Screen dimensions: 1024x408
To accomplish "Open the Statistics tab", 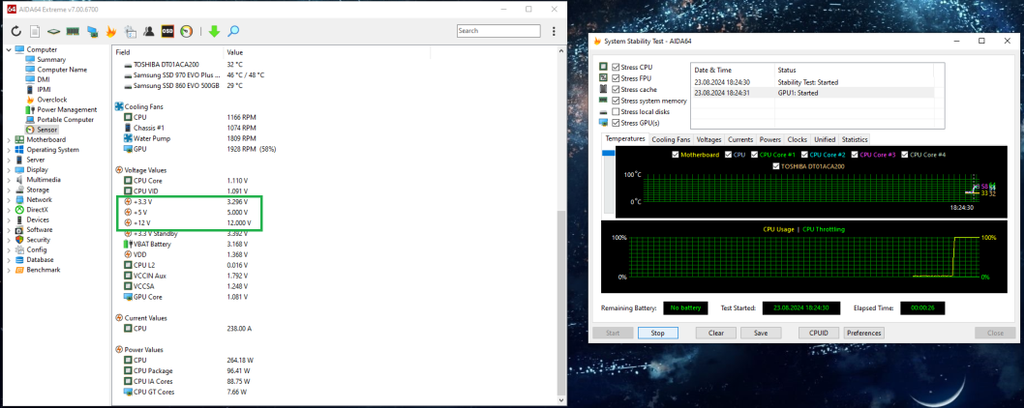I will coord(854,139).
